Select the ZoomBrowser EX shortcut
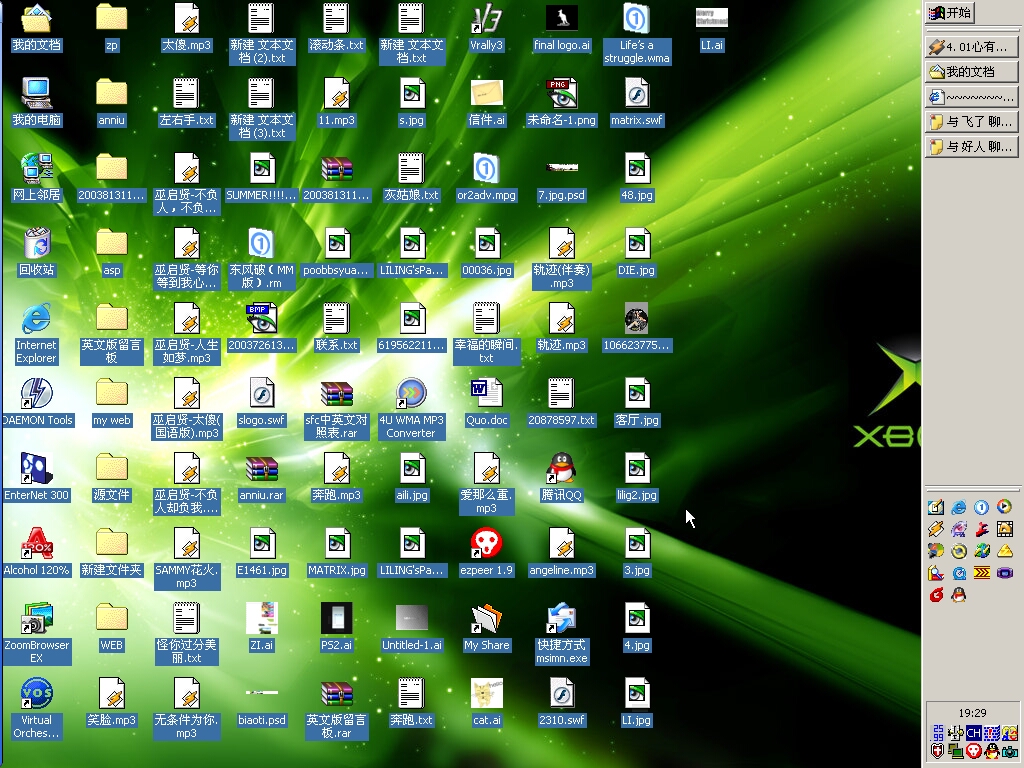This screenshot has width=1024, height=768. [x=37, y=633]
